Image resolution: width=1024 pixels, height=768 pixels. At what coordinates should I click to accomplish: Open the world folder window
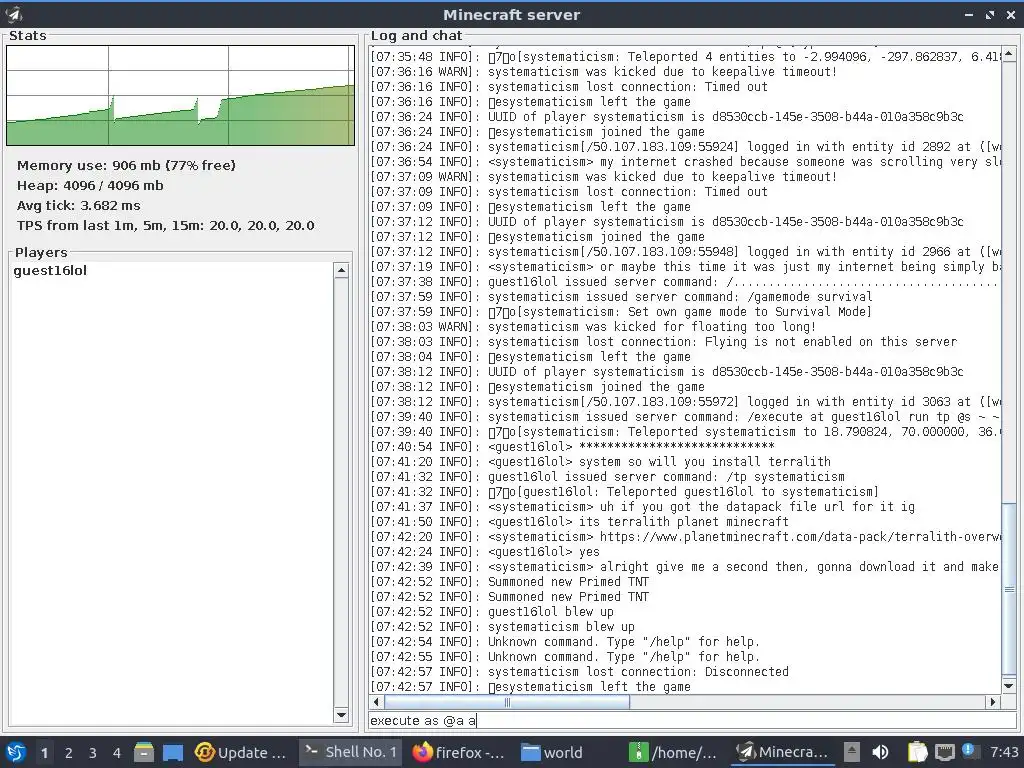pos(552,753)
